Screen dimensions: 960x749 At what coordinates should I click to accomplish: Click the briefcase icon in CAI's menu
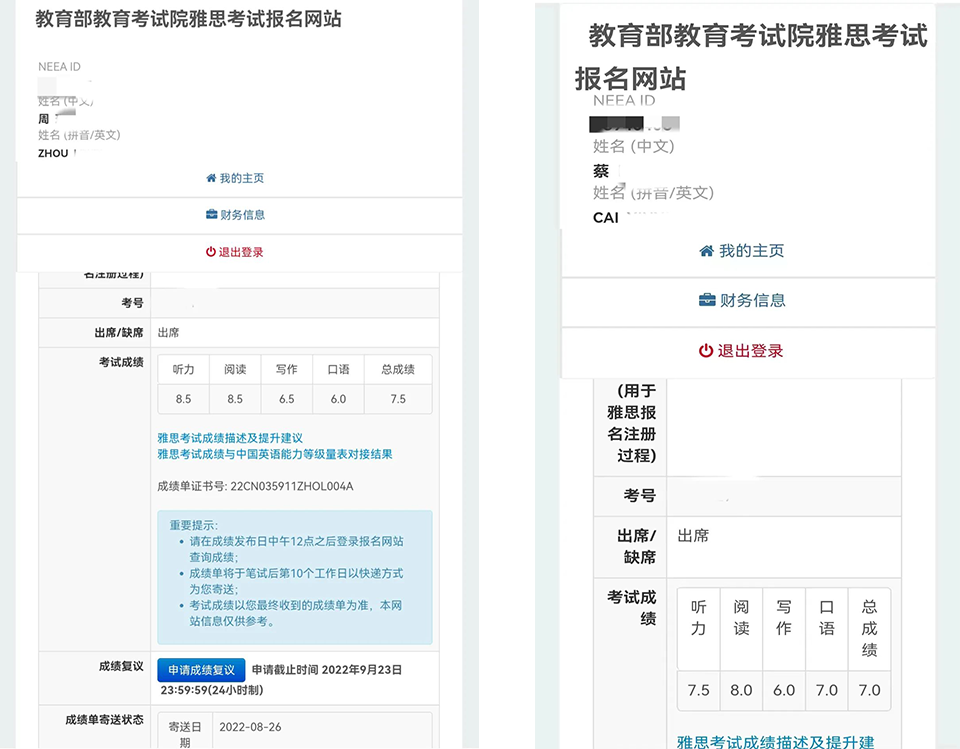706,300
